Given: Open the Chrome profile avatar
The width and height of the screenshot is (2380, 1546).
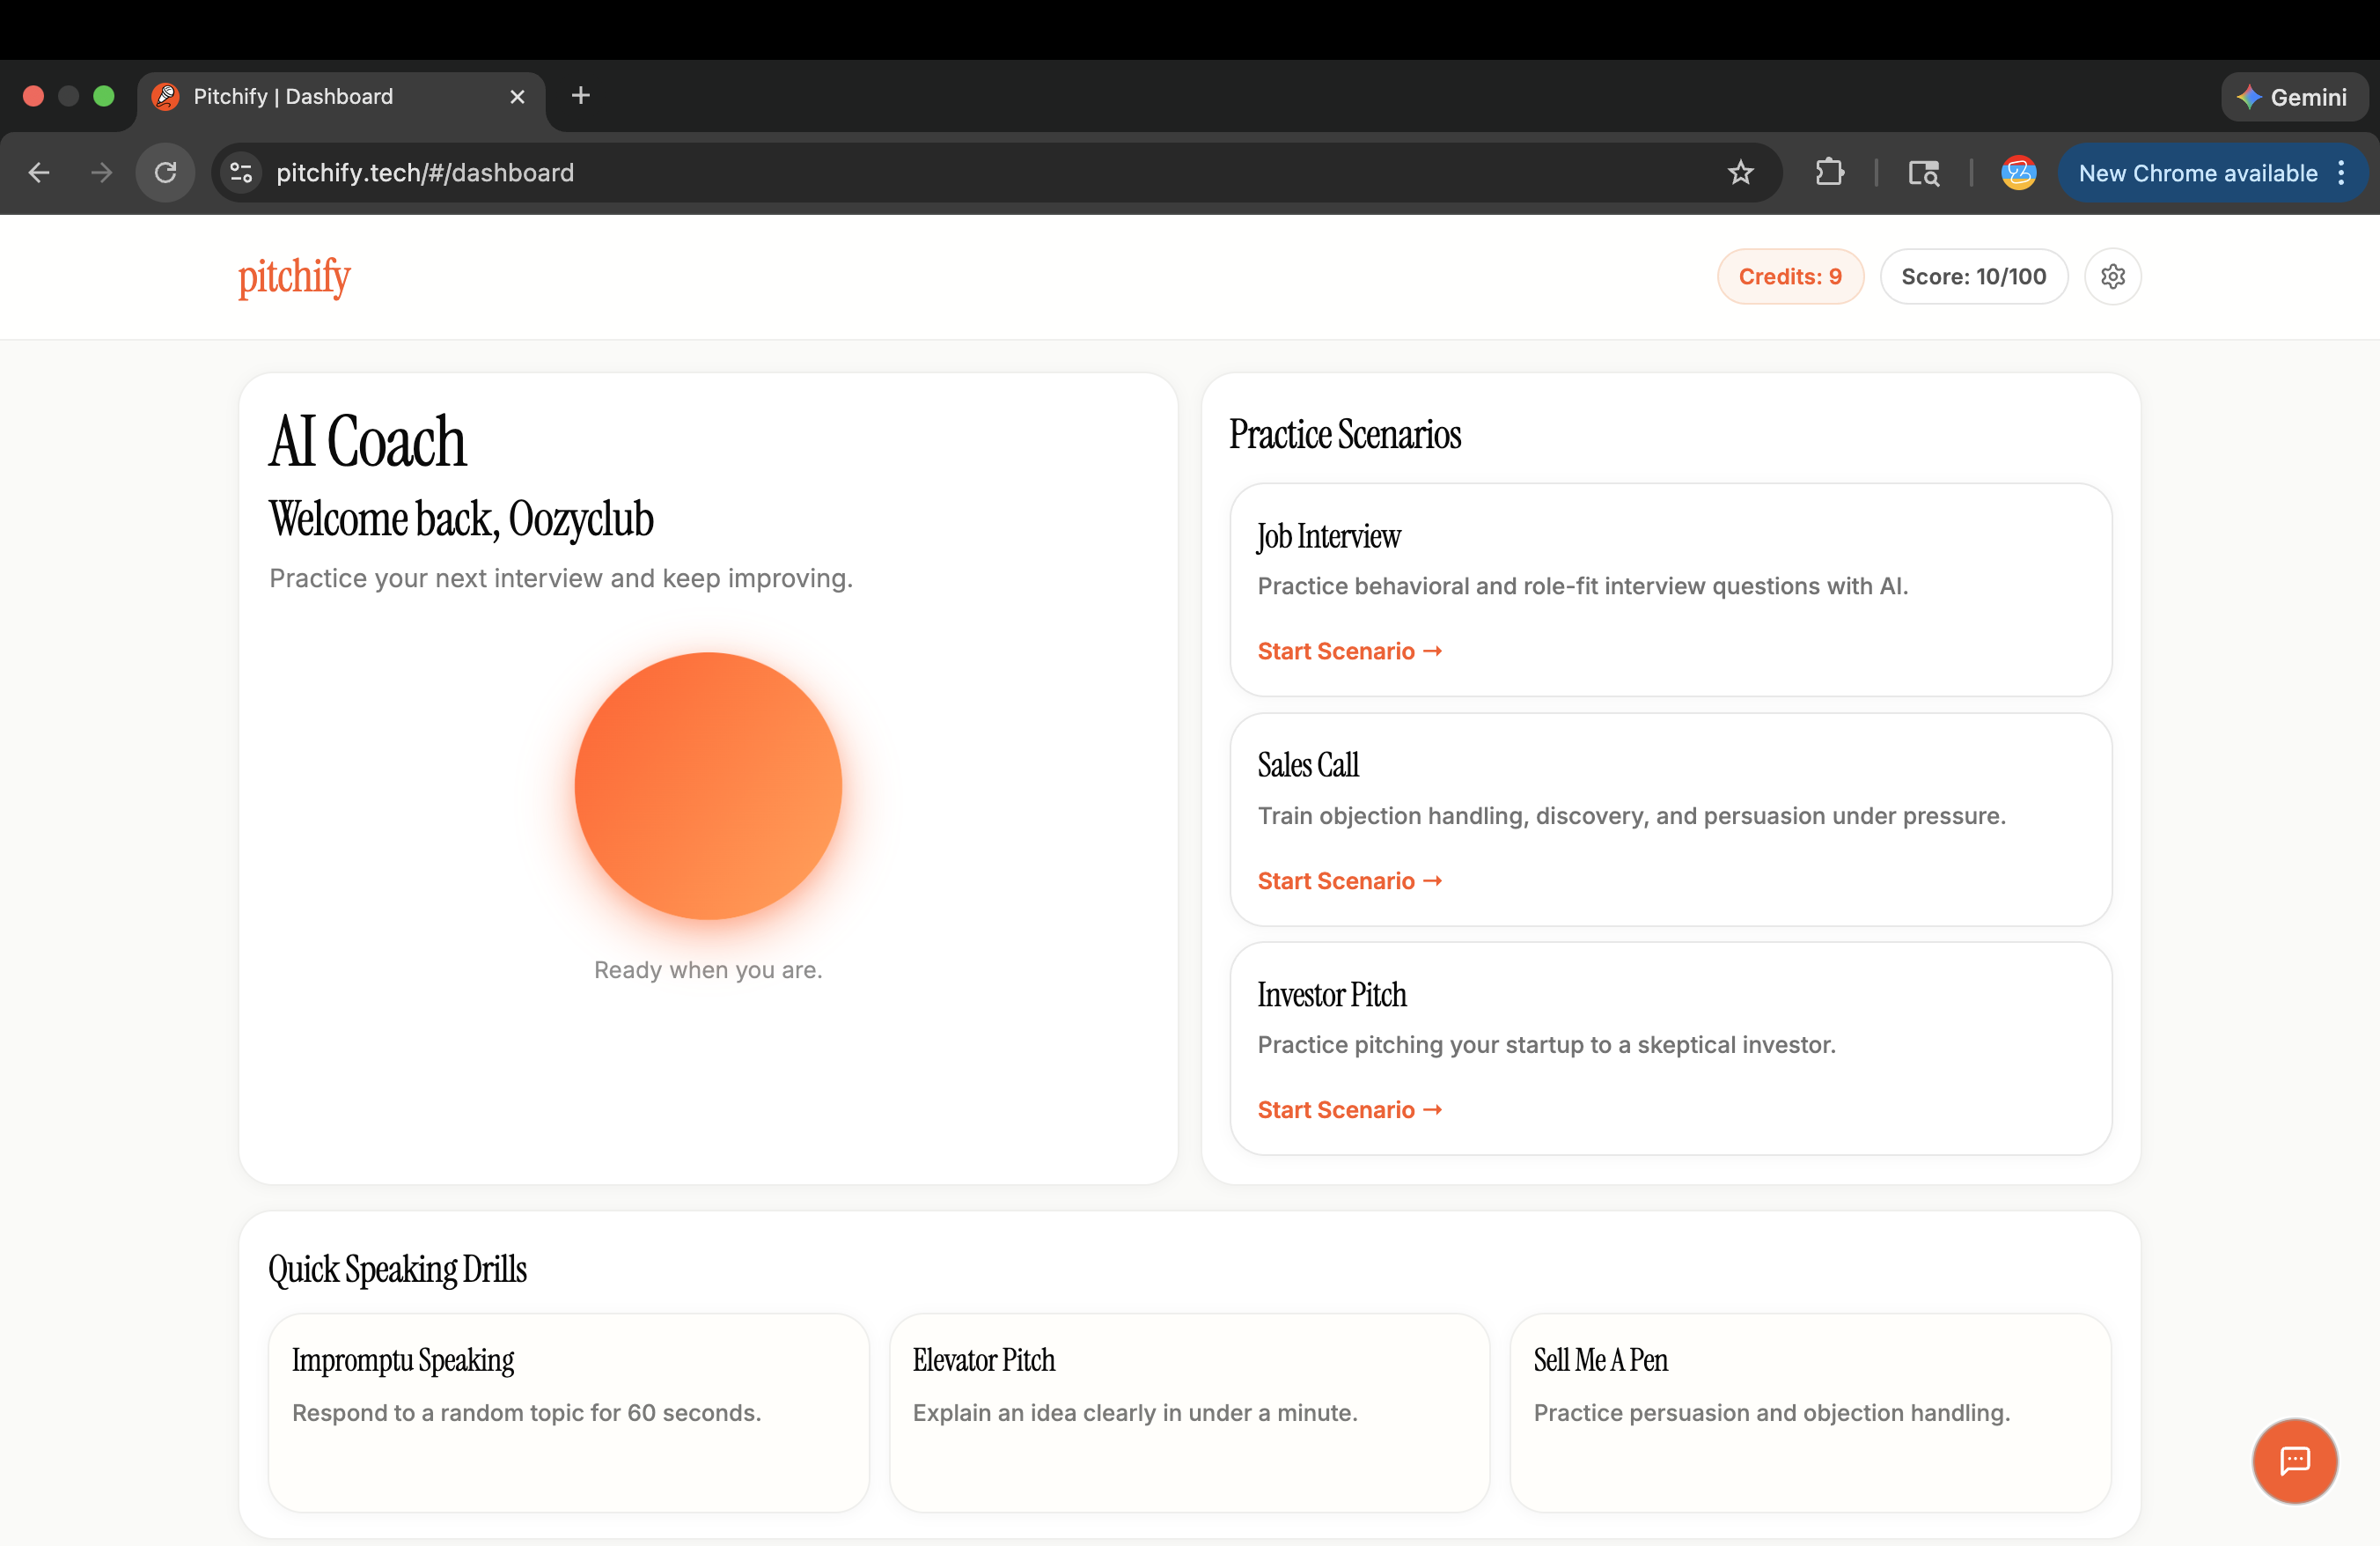Looking at the screenshot, I should click(2018, 173).
